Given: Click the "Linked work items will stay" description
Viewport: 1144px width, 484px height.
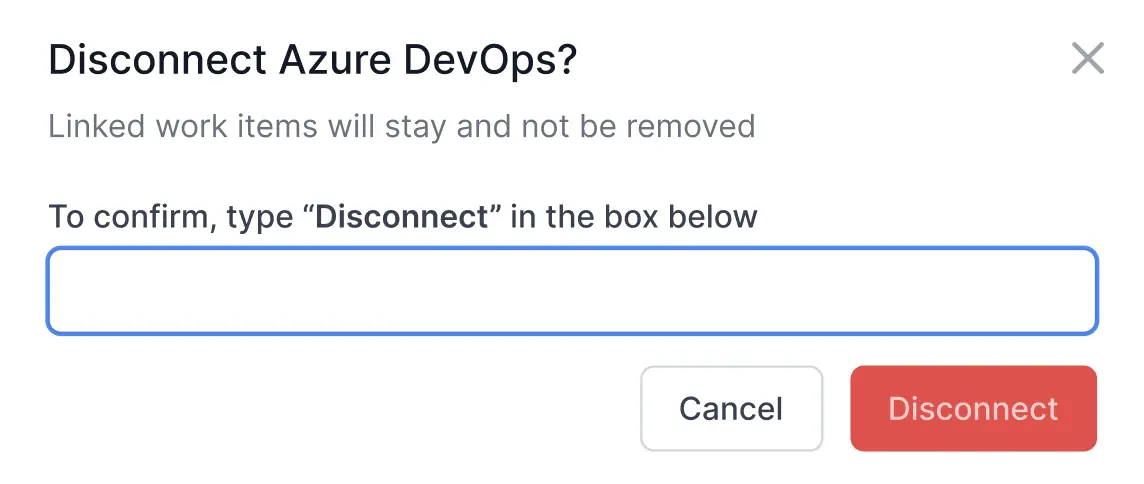Looking at the screenshot, I should point(401,127).
